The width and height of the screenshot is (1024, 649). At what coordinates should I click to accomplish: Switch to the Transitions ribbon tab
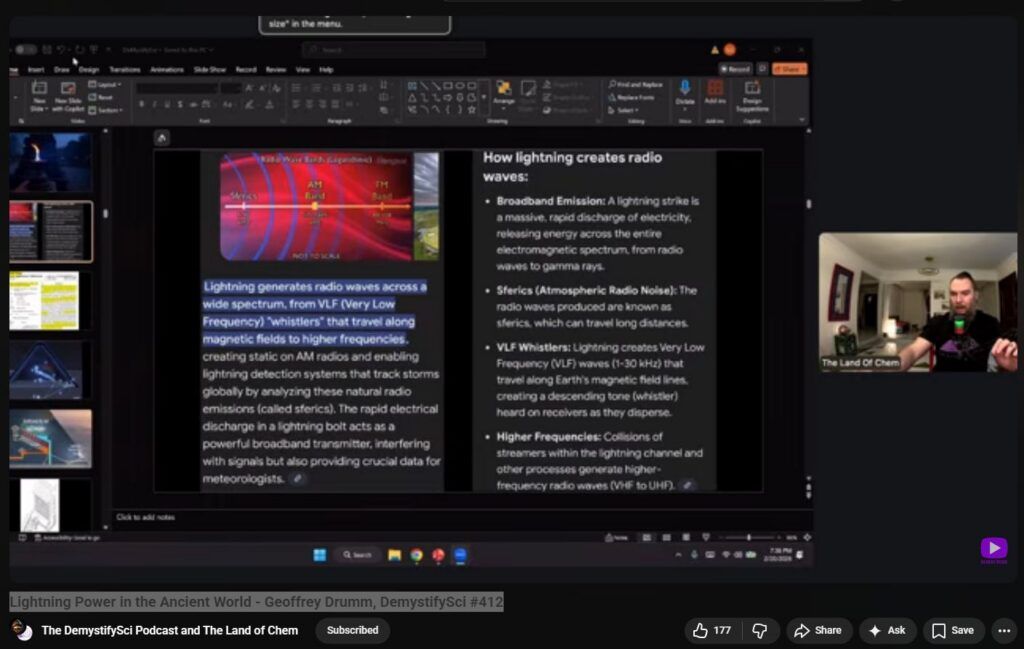(x=124, y=70)
